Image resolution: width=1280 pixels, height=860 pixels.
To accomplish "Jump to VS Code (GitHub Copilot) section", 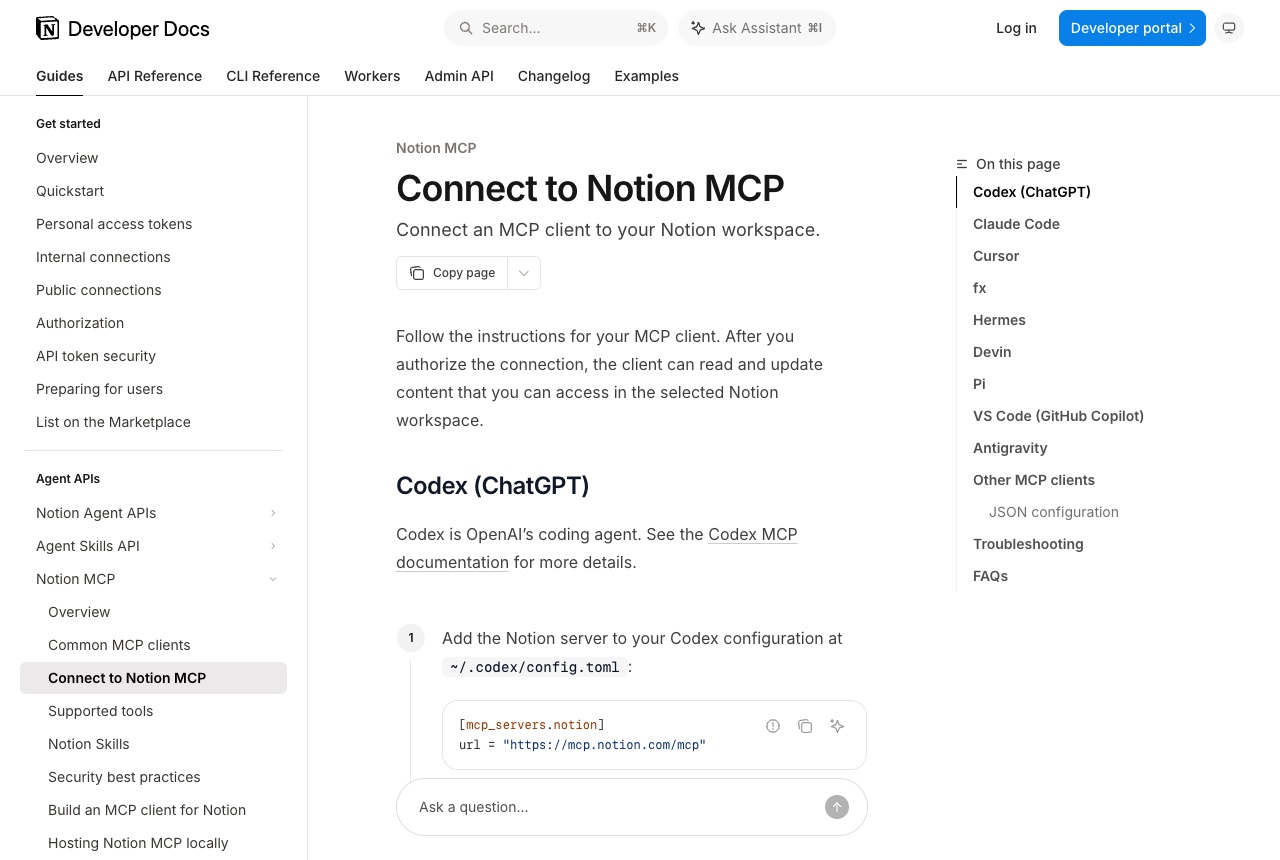I will coord(1058,416).
